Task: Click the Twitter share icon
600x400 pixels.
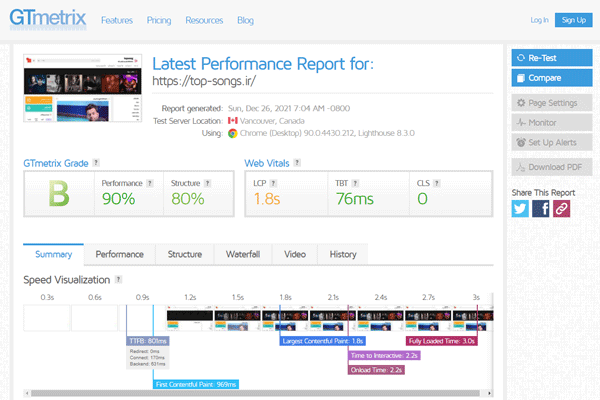Action: point(520,208)
